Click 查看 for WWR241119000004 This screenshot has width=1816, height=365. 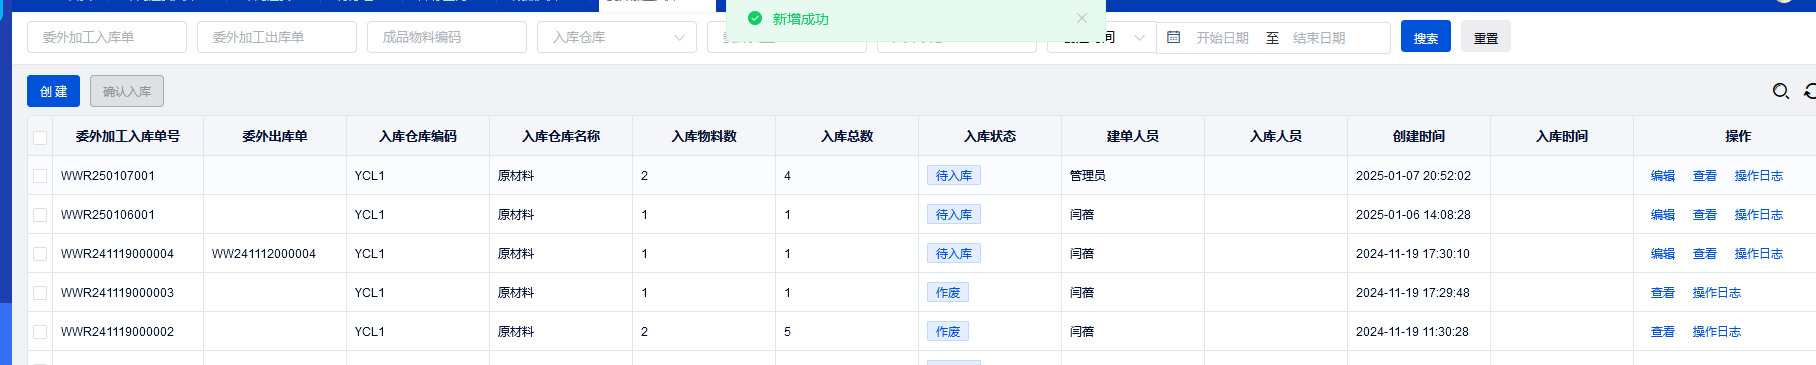[1705, 254]
